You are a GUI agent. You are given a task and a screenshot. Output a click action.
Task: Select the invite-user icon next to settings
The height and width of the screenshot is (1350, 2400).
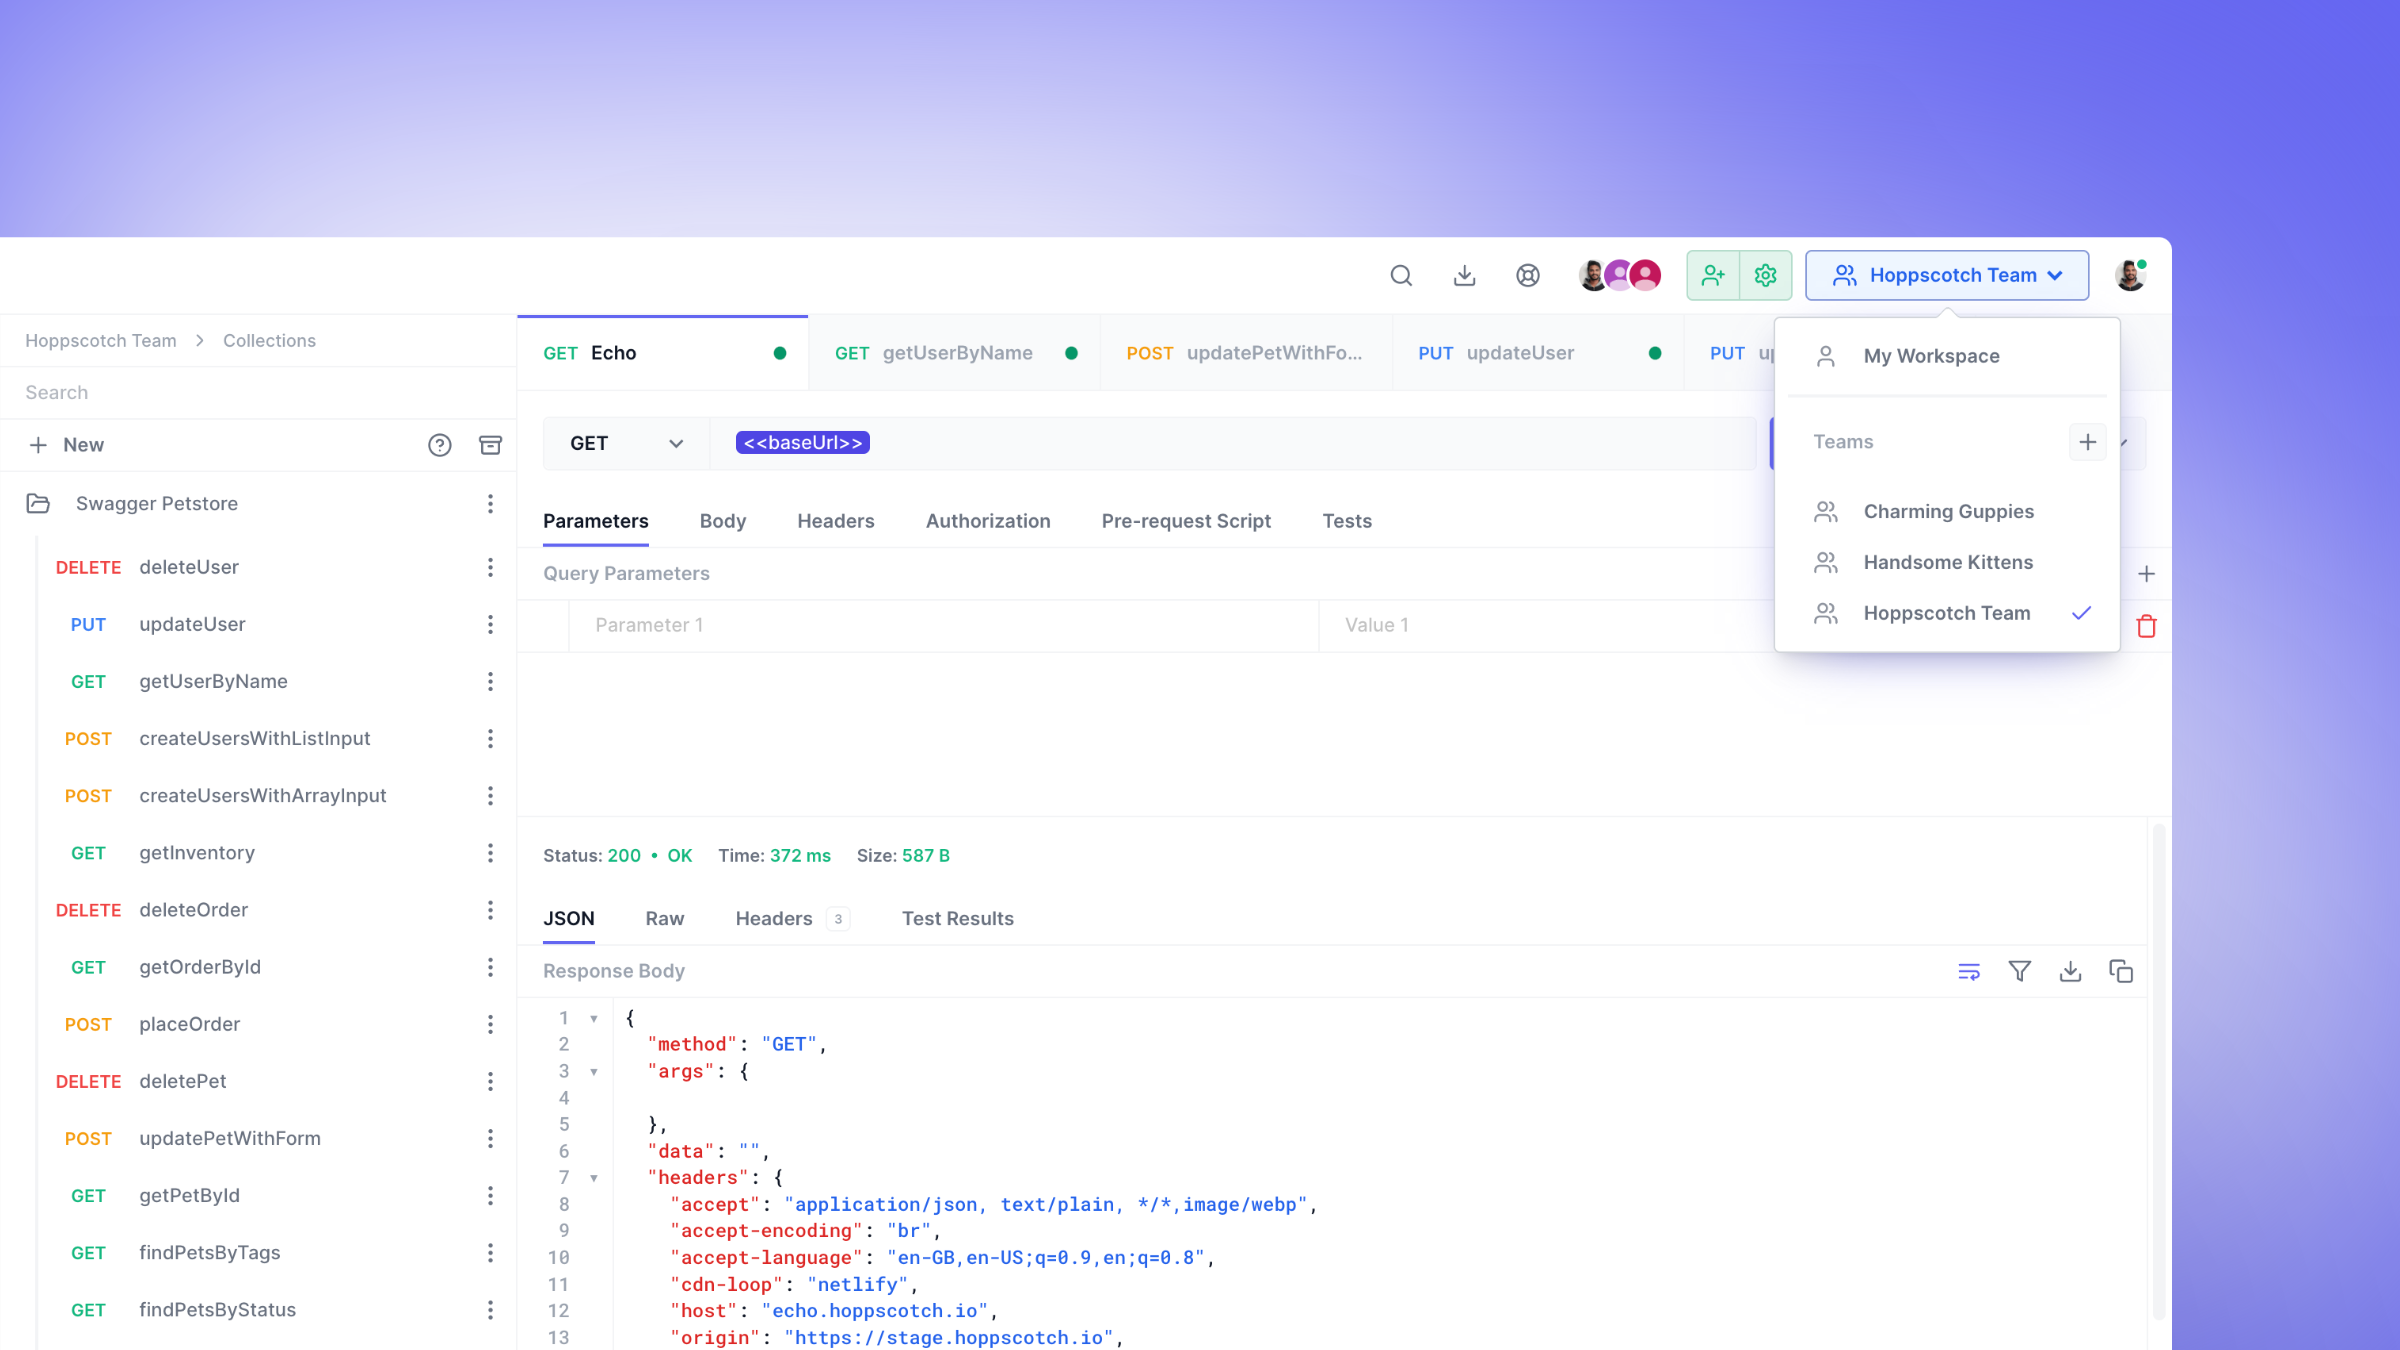(x=1713, y=275)
